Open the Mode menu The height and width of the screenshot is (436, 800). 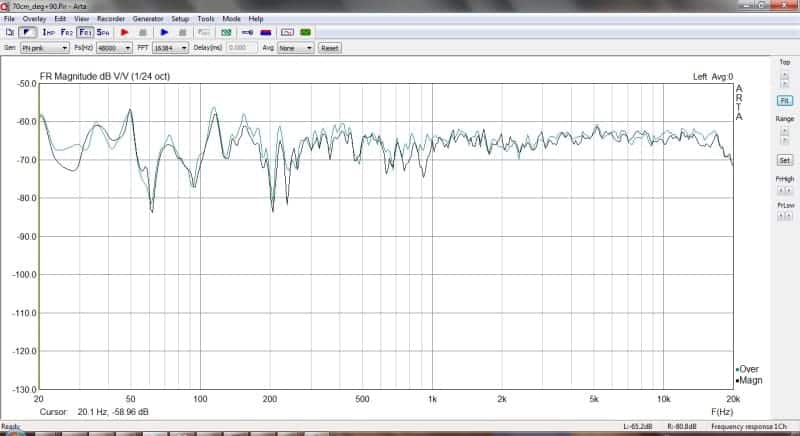tap(231, 19)
